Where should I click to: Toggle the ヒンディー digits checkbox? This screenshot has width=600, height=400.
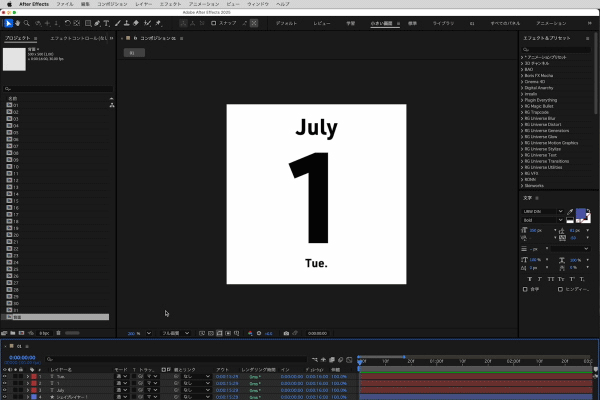(560, 289)
